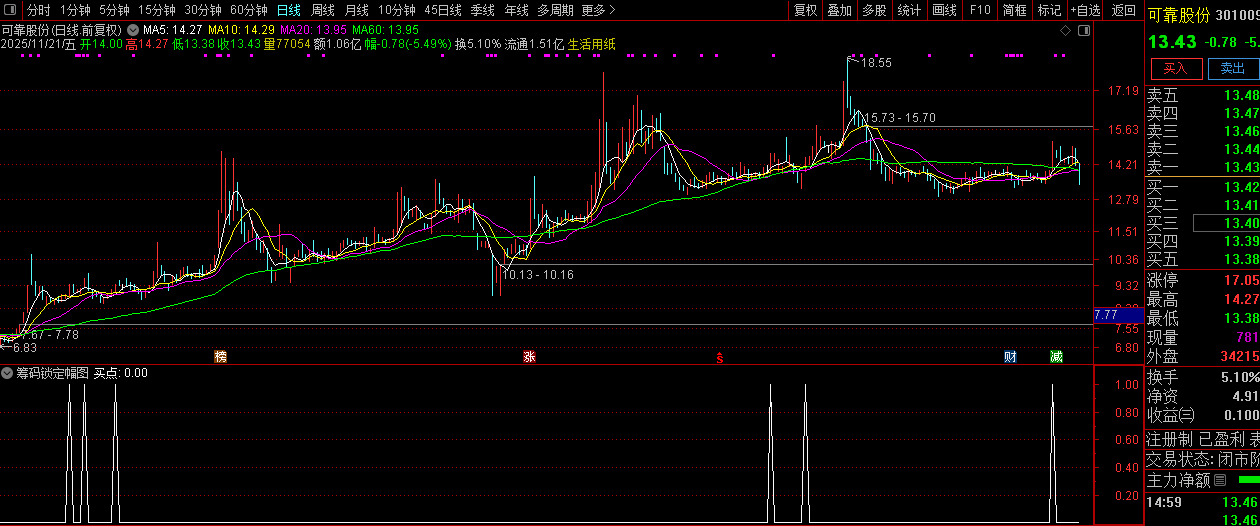Click the diamond icon above the chart

[x=1067, y=31]
